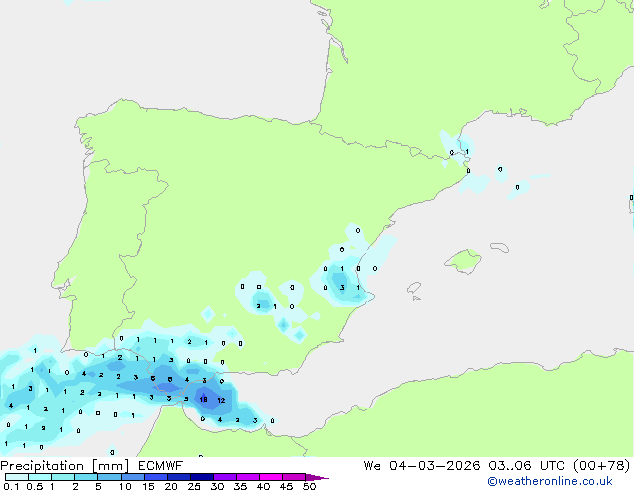The height and width of the screenshot is (490, 634).
Task: Click the "12" precipitation value on the map
Action: coord(221,400)
